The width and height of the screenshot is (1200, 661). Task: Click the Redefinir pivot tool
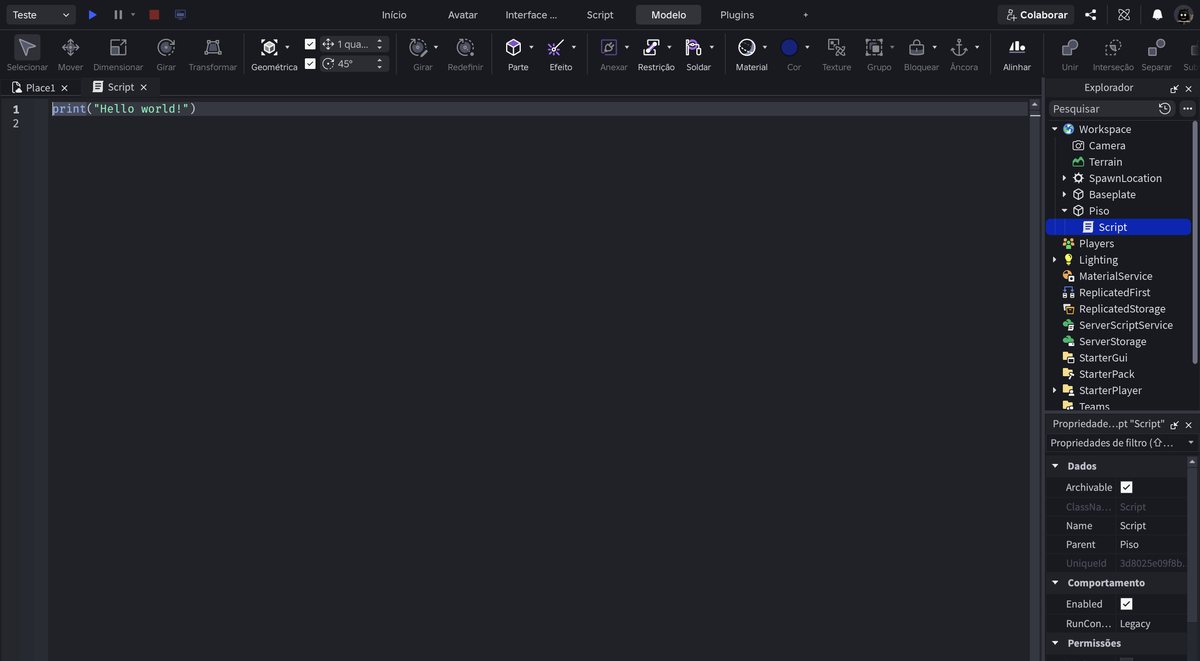coord(465,53)
